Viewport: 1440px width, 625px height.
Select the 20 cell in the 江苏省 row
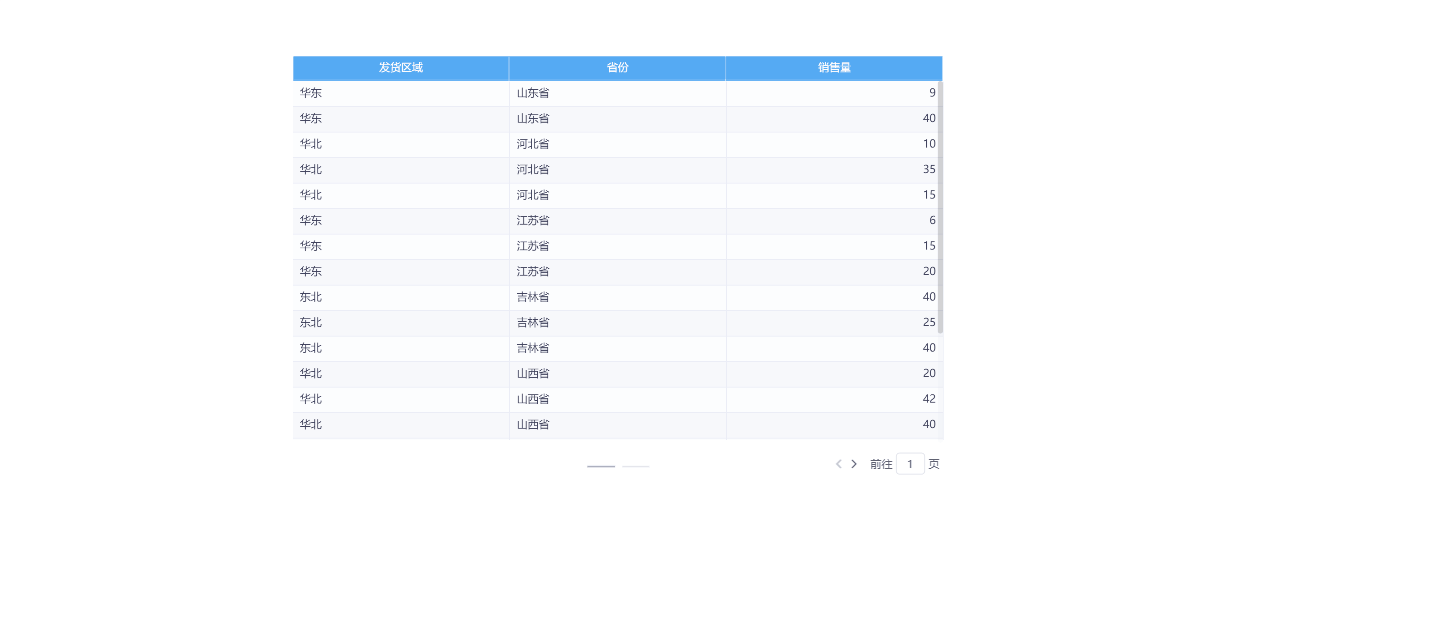[834, 272]
